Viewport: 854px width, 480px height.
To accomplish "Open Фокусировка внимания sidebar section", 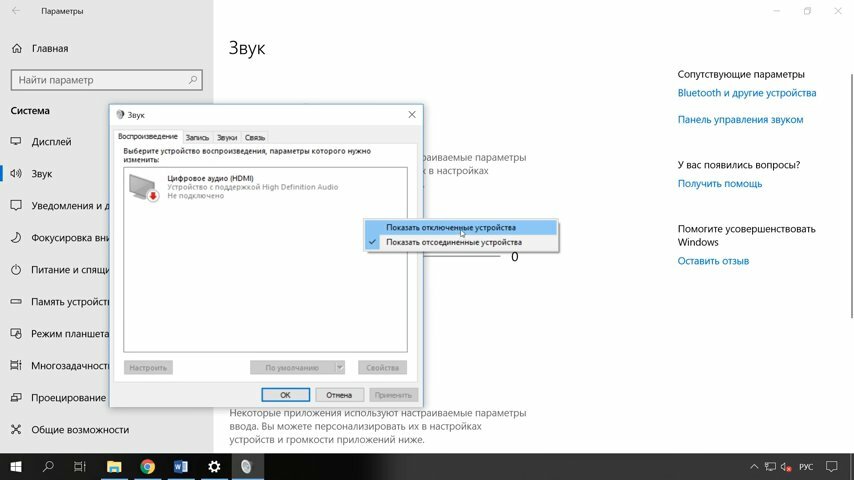I will pyautogui.click(x=59, y=238).
